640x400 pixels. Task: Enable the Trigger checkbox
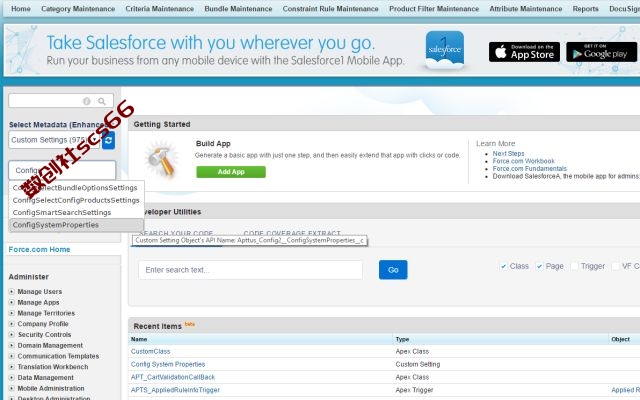[x=574, y=267]
